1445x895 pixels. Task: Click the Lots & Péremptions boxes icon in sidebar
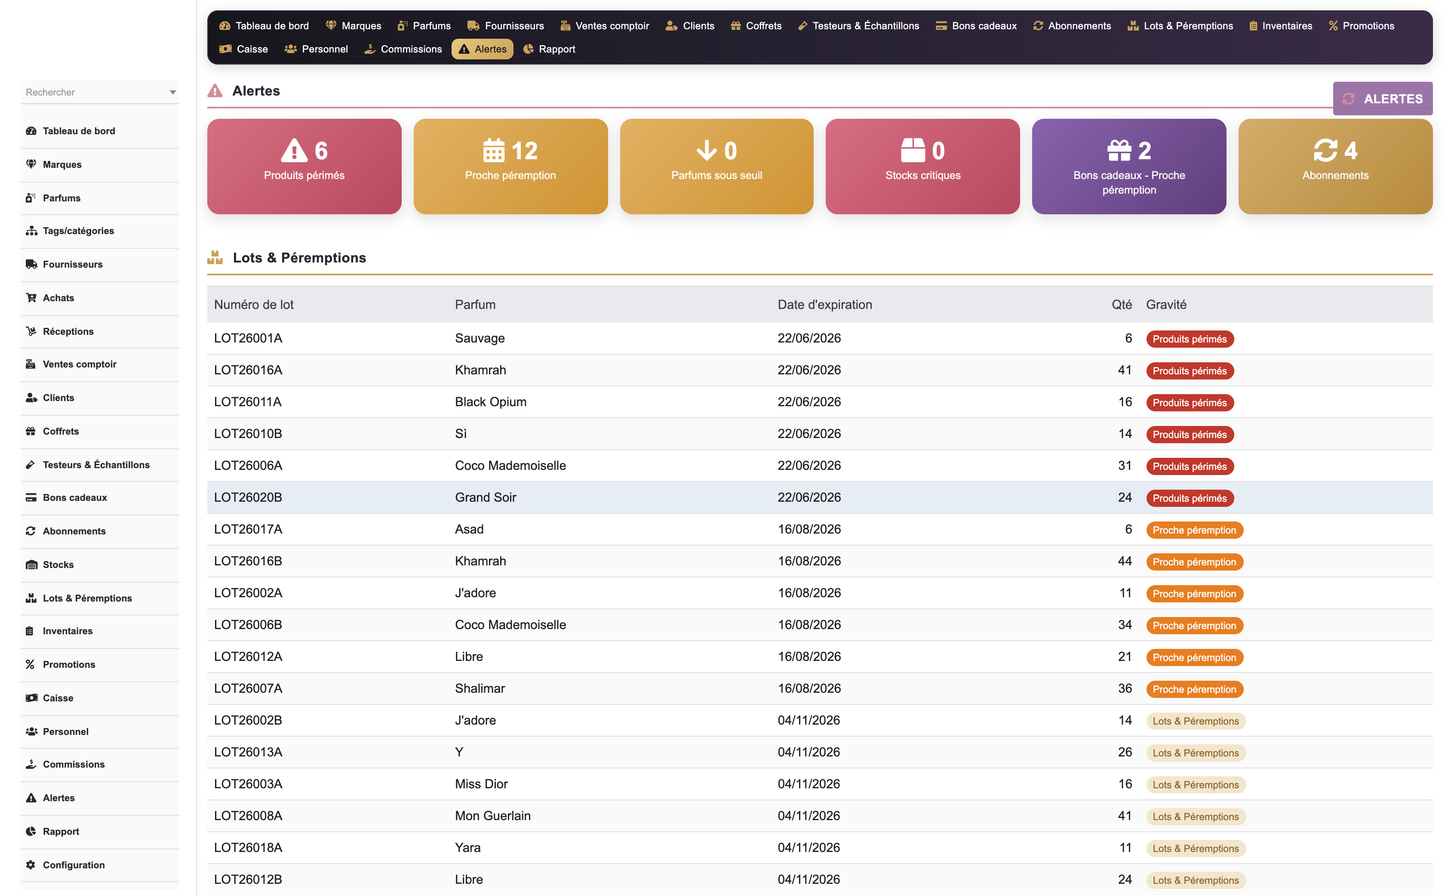pos(31,598)
